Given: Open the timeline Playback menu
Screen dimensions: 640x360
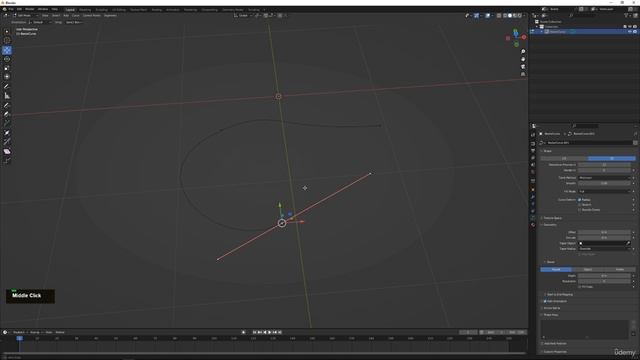Looking at the screenshot, I should tap(19, 332).
